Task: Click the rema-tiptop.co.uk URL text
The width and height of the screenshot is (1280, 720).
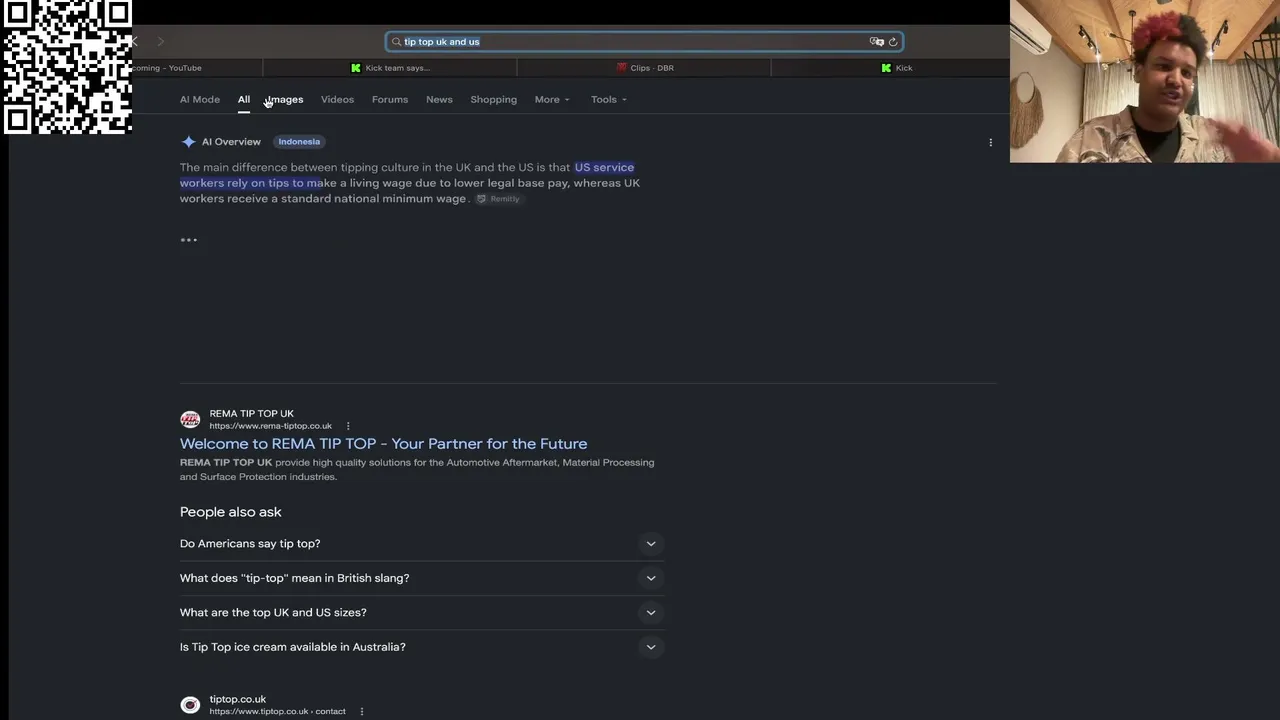Action: click(270, 426)
